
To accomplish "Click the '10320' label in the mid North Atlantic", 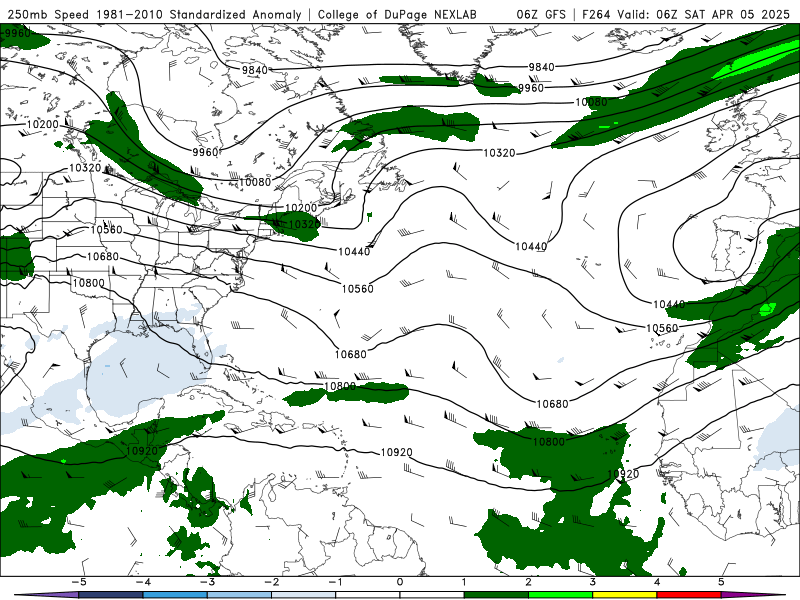I will [x=499, y=153].
